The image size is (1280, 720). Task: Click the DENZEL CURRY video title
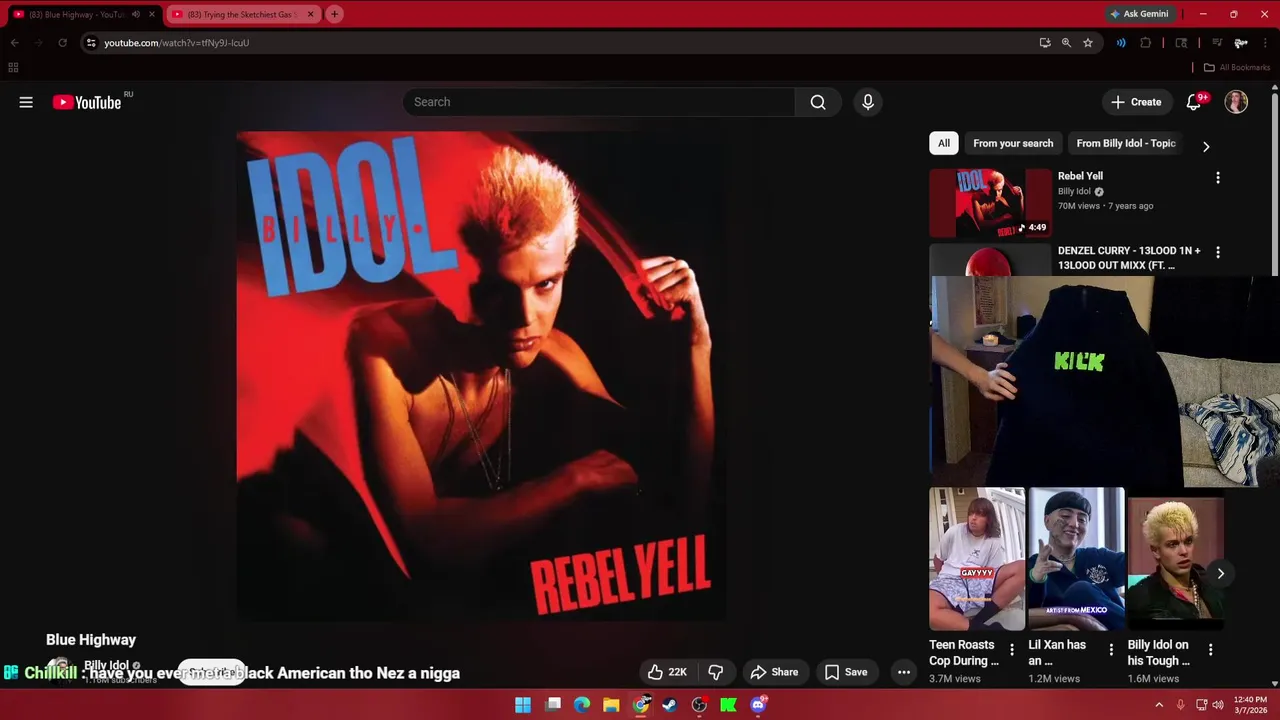click(1129, 258)
